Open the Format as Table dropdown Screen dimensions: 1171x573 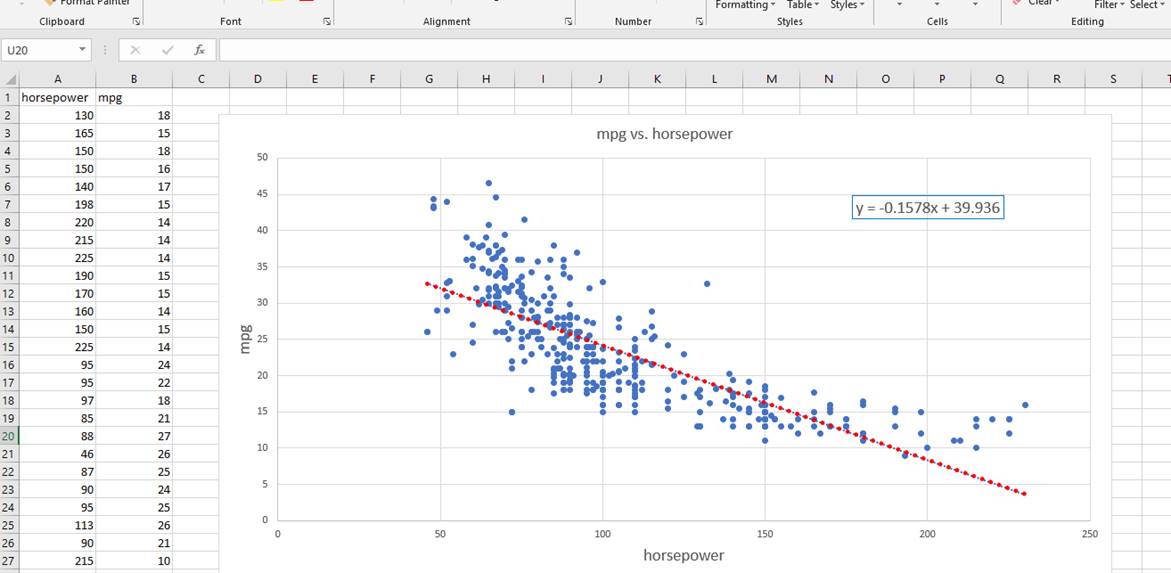click(x=803, y=4)
